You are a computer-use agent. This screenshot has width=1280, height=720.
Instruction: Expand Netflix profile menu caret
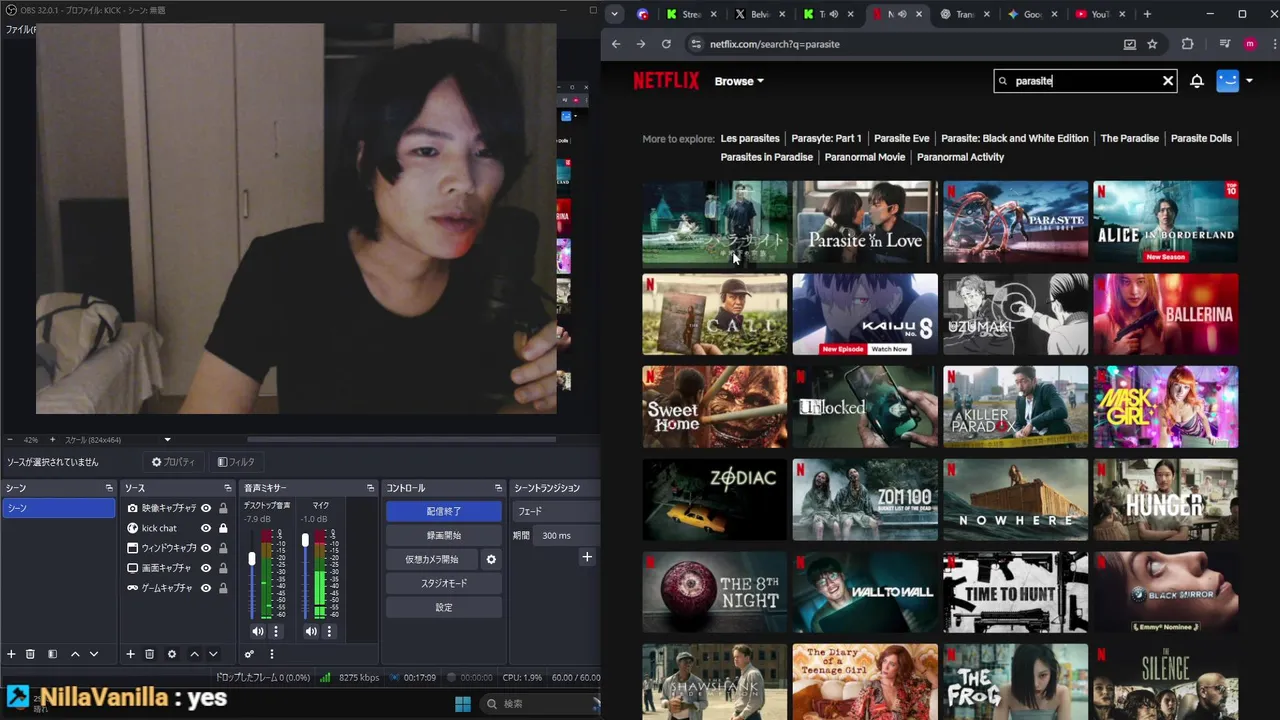1249,81
